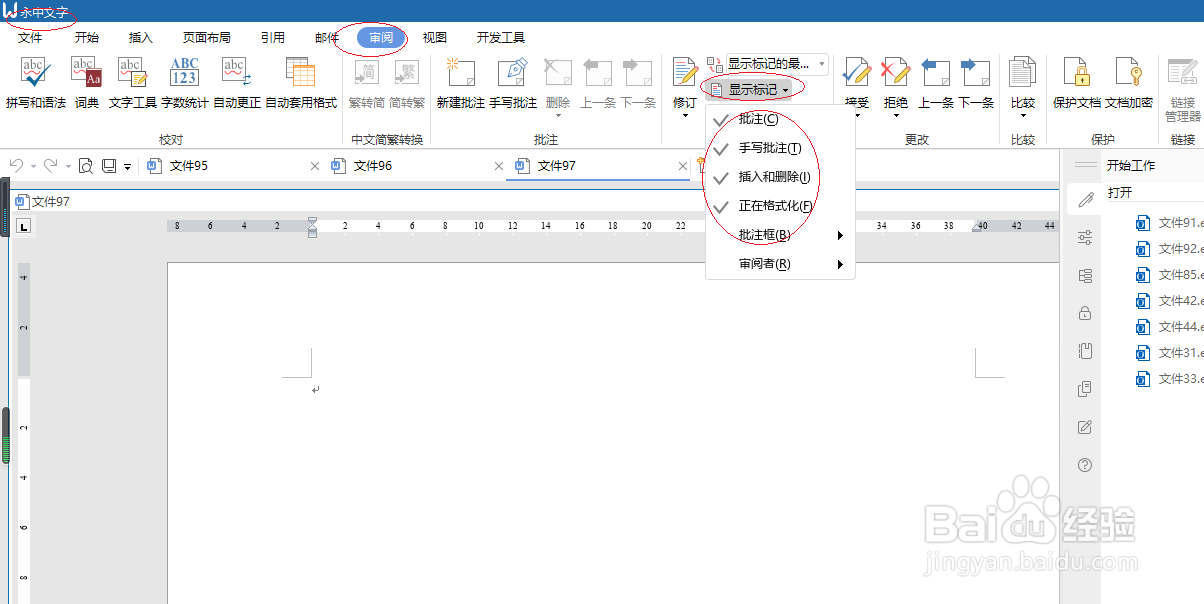
Task: Switch to the 开始 ribbon tab
Action: click(x=87, y=38)
